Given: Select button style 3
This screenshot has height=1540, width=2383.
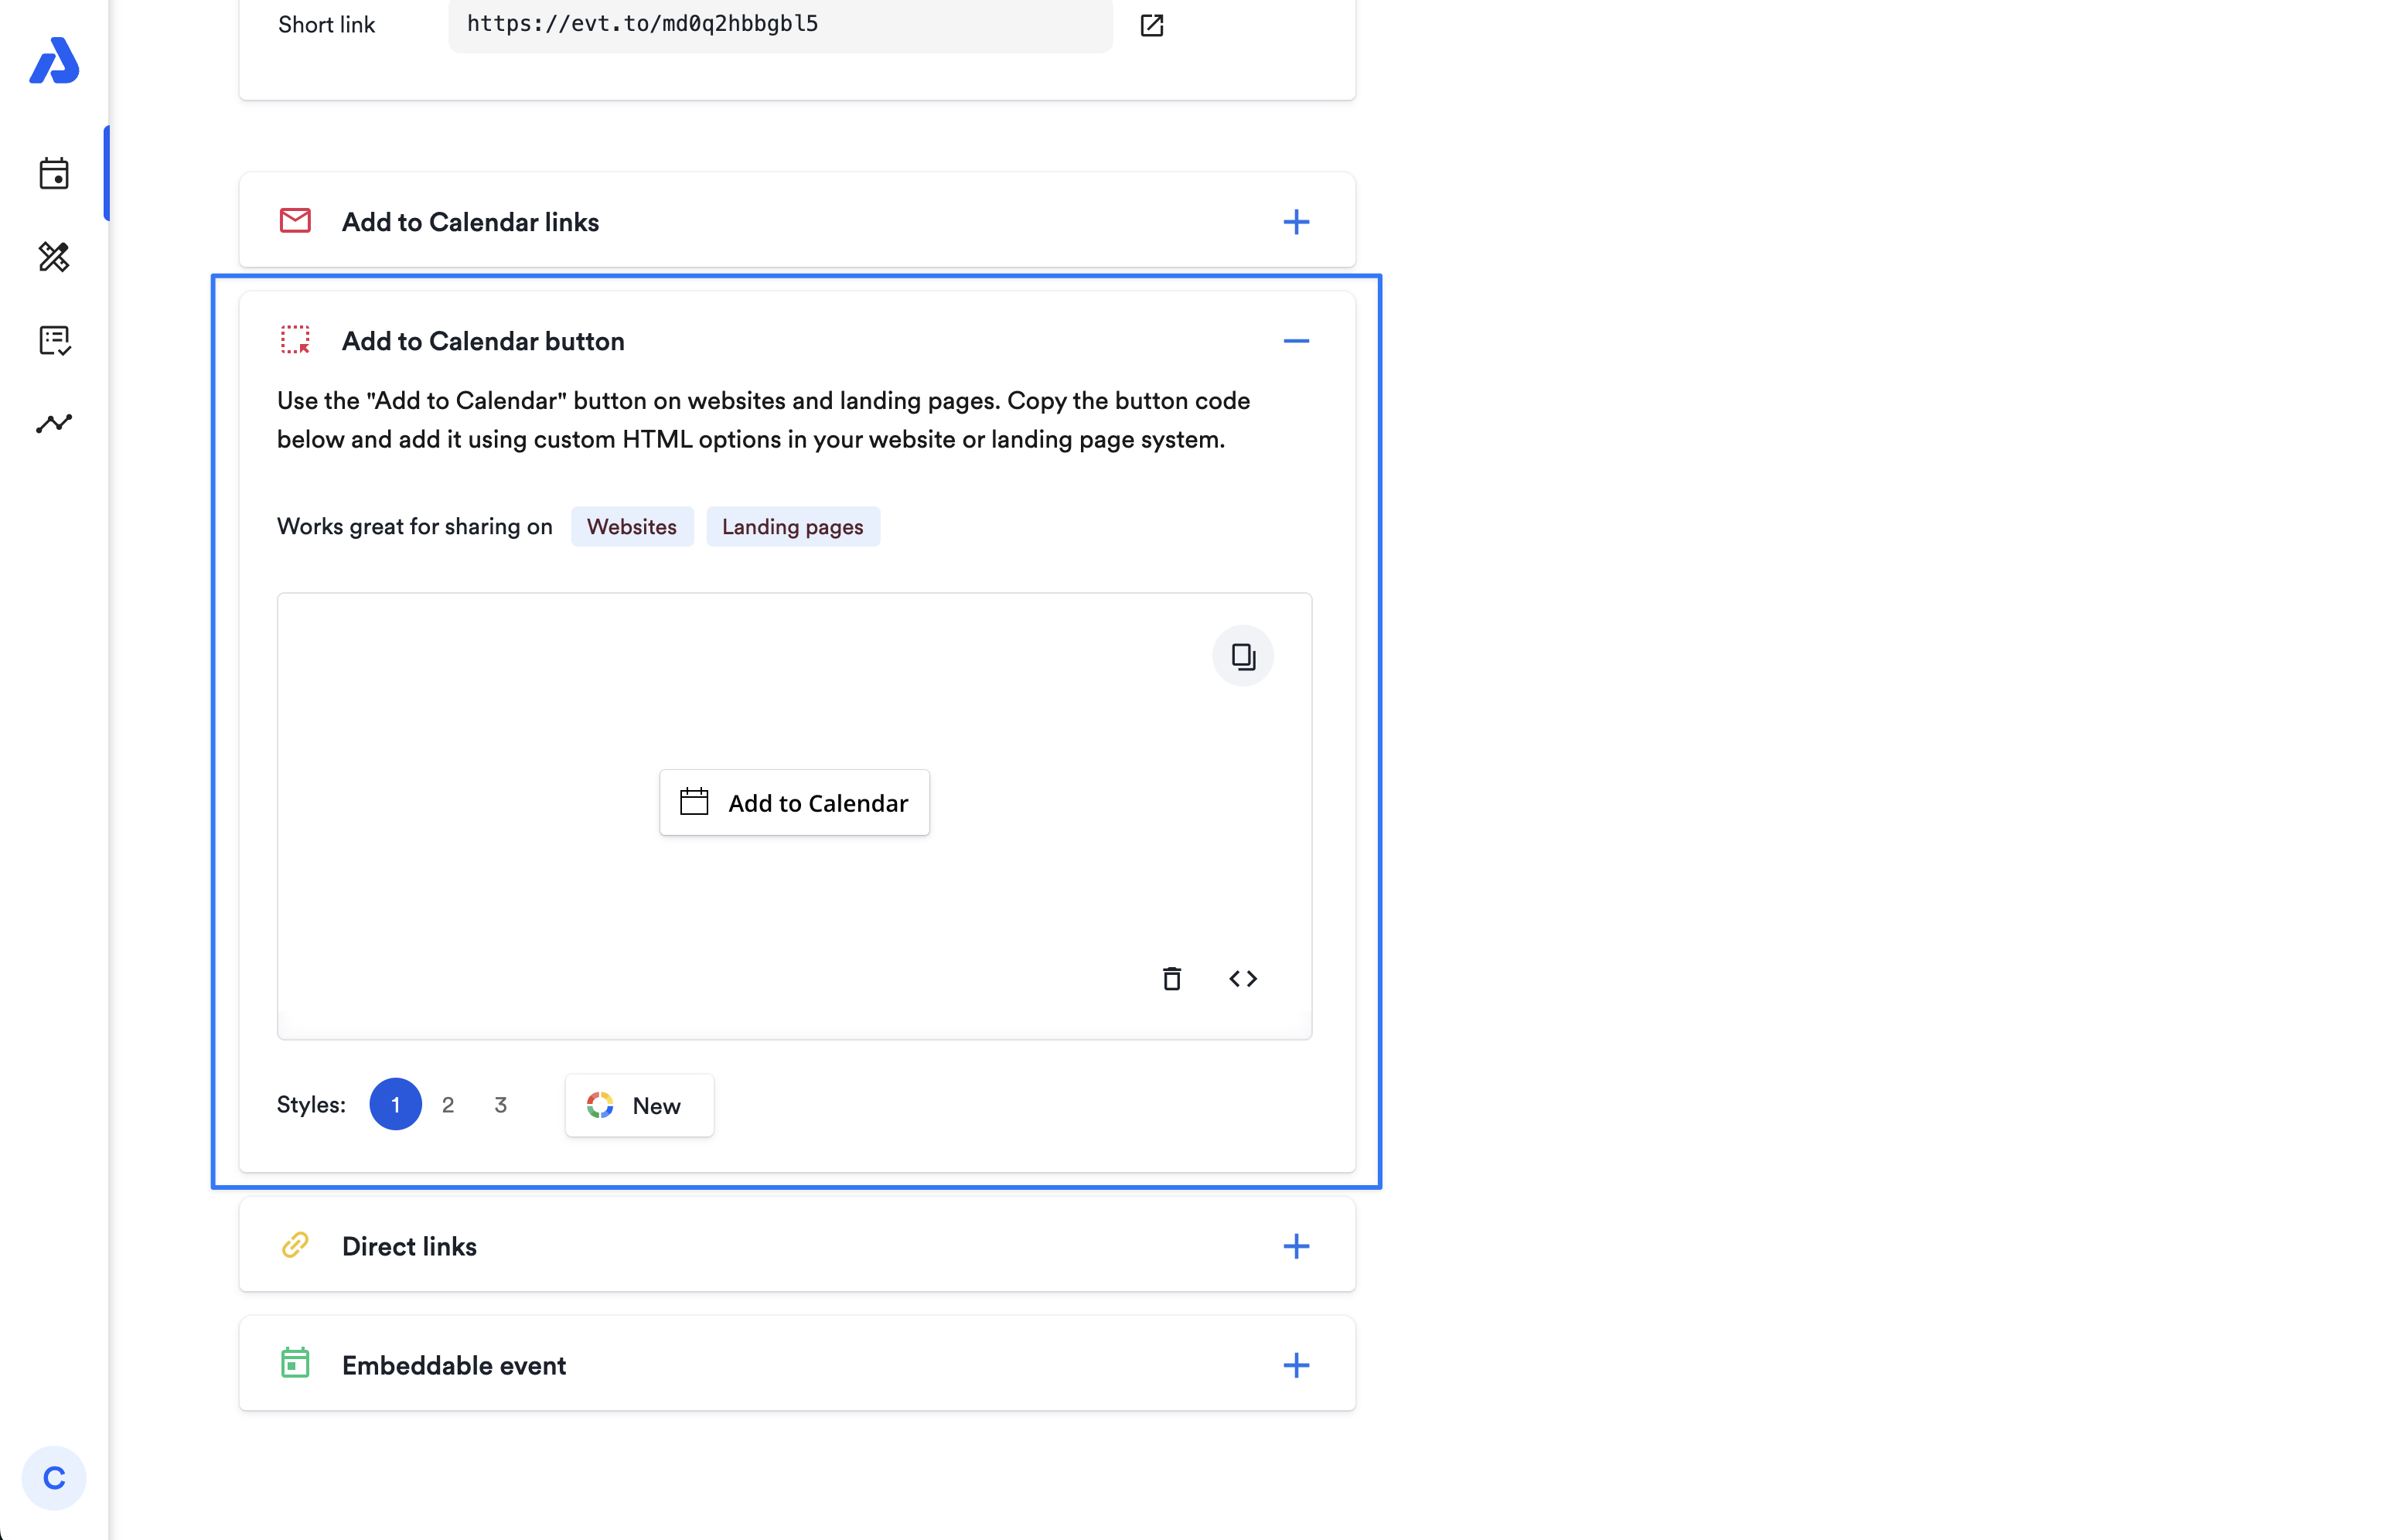Looking at the screenshot, I should (500, 1104).
